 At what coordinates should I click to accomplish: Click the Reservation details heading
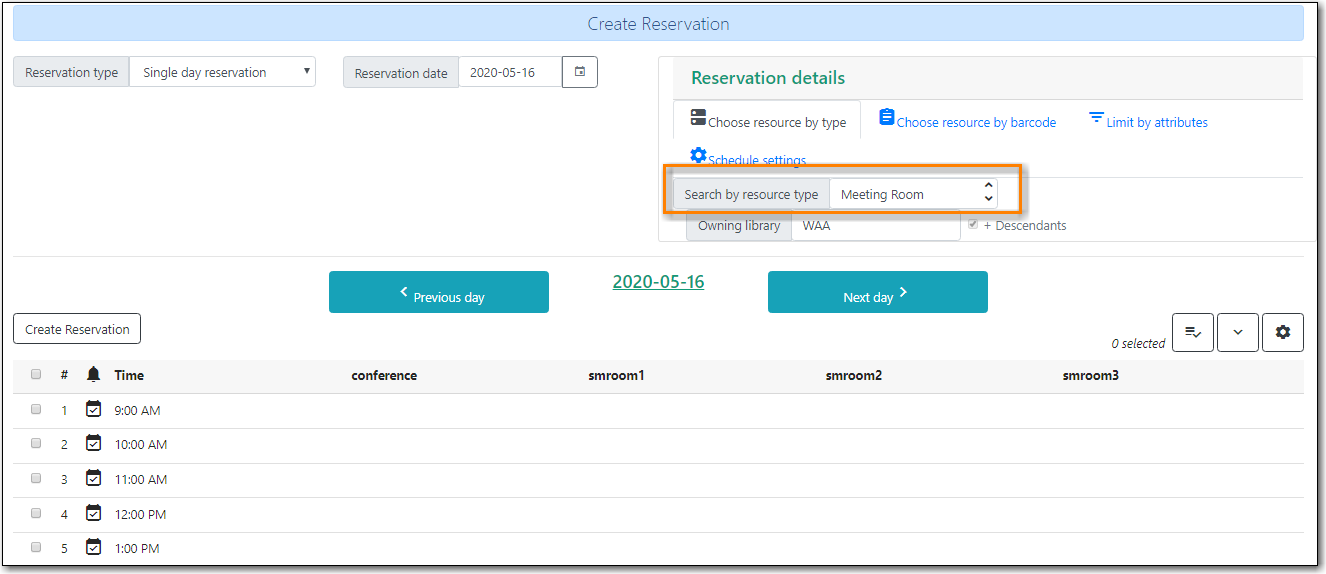[768, 78]
